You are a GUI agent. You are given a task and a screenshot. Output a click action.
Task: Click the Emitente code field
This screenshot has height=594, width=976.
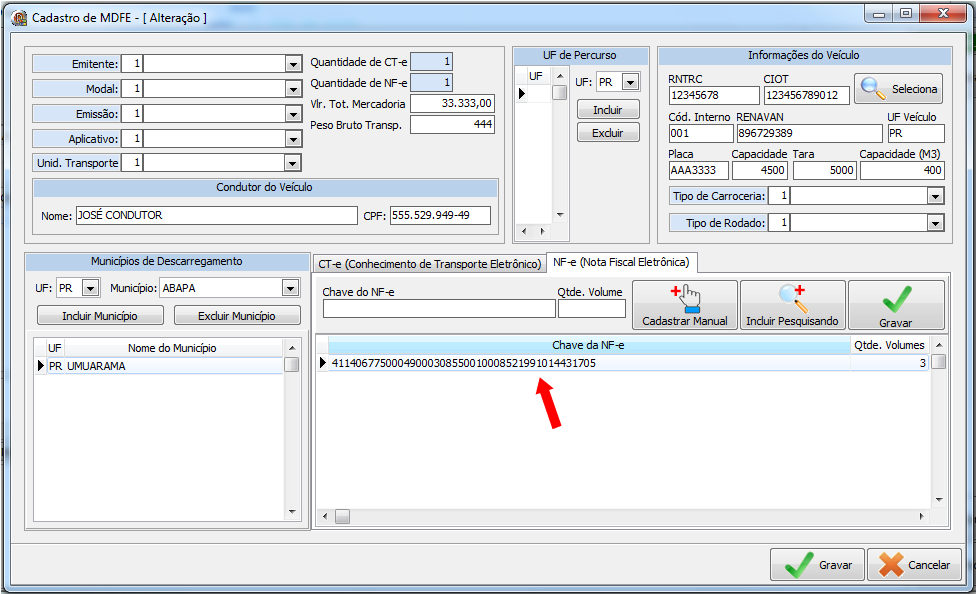tap(133, 64)
